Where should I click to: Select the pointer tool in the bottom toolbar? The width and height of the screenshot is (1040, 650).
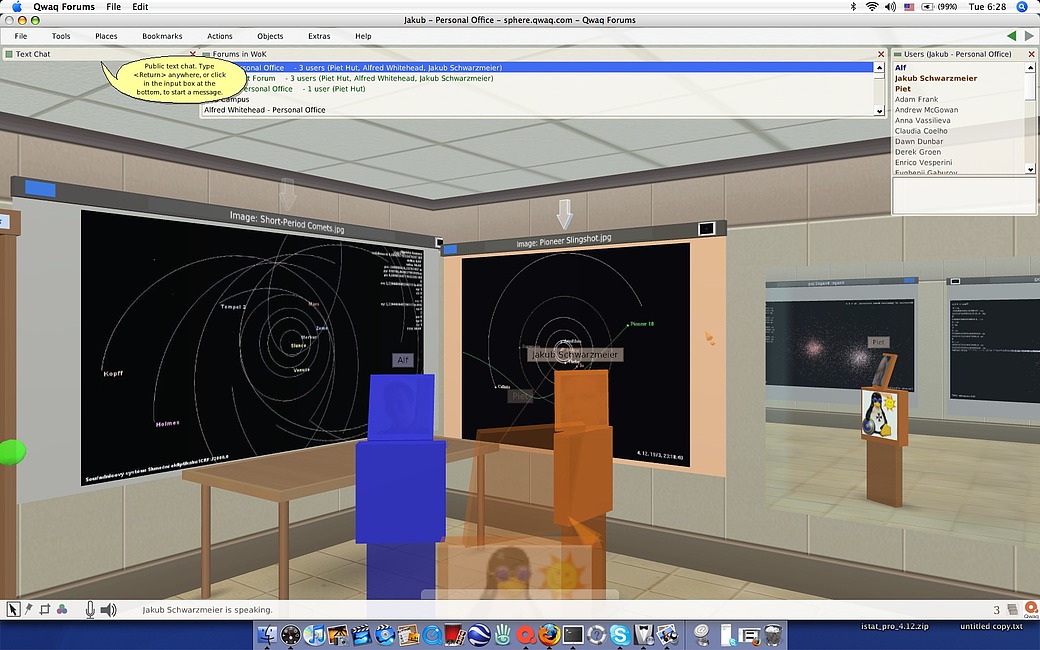(13, 609)
